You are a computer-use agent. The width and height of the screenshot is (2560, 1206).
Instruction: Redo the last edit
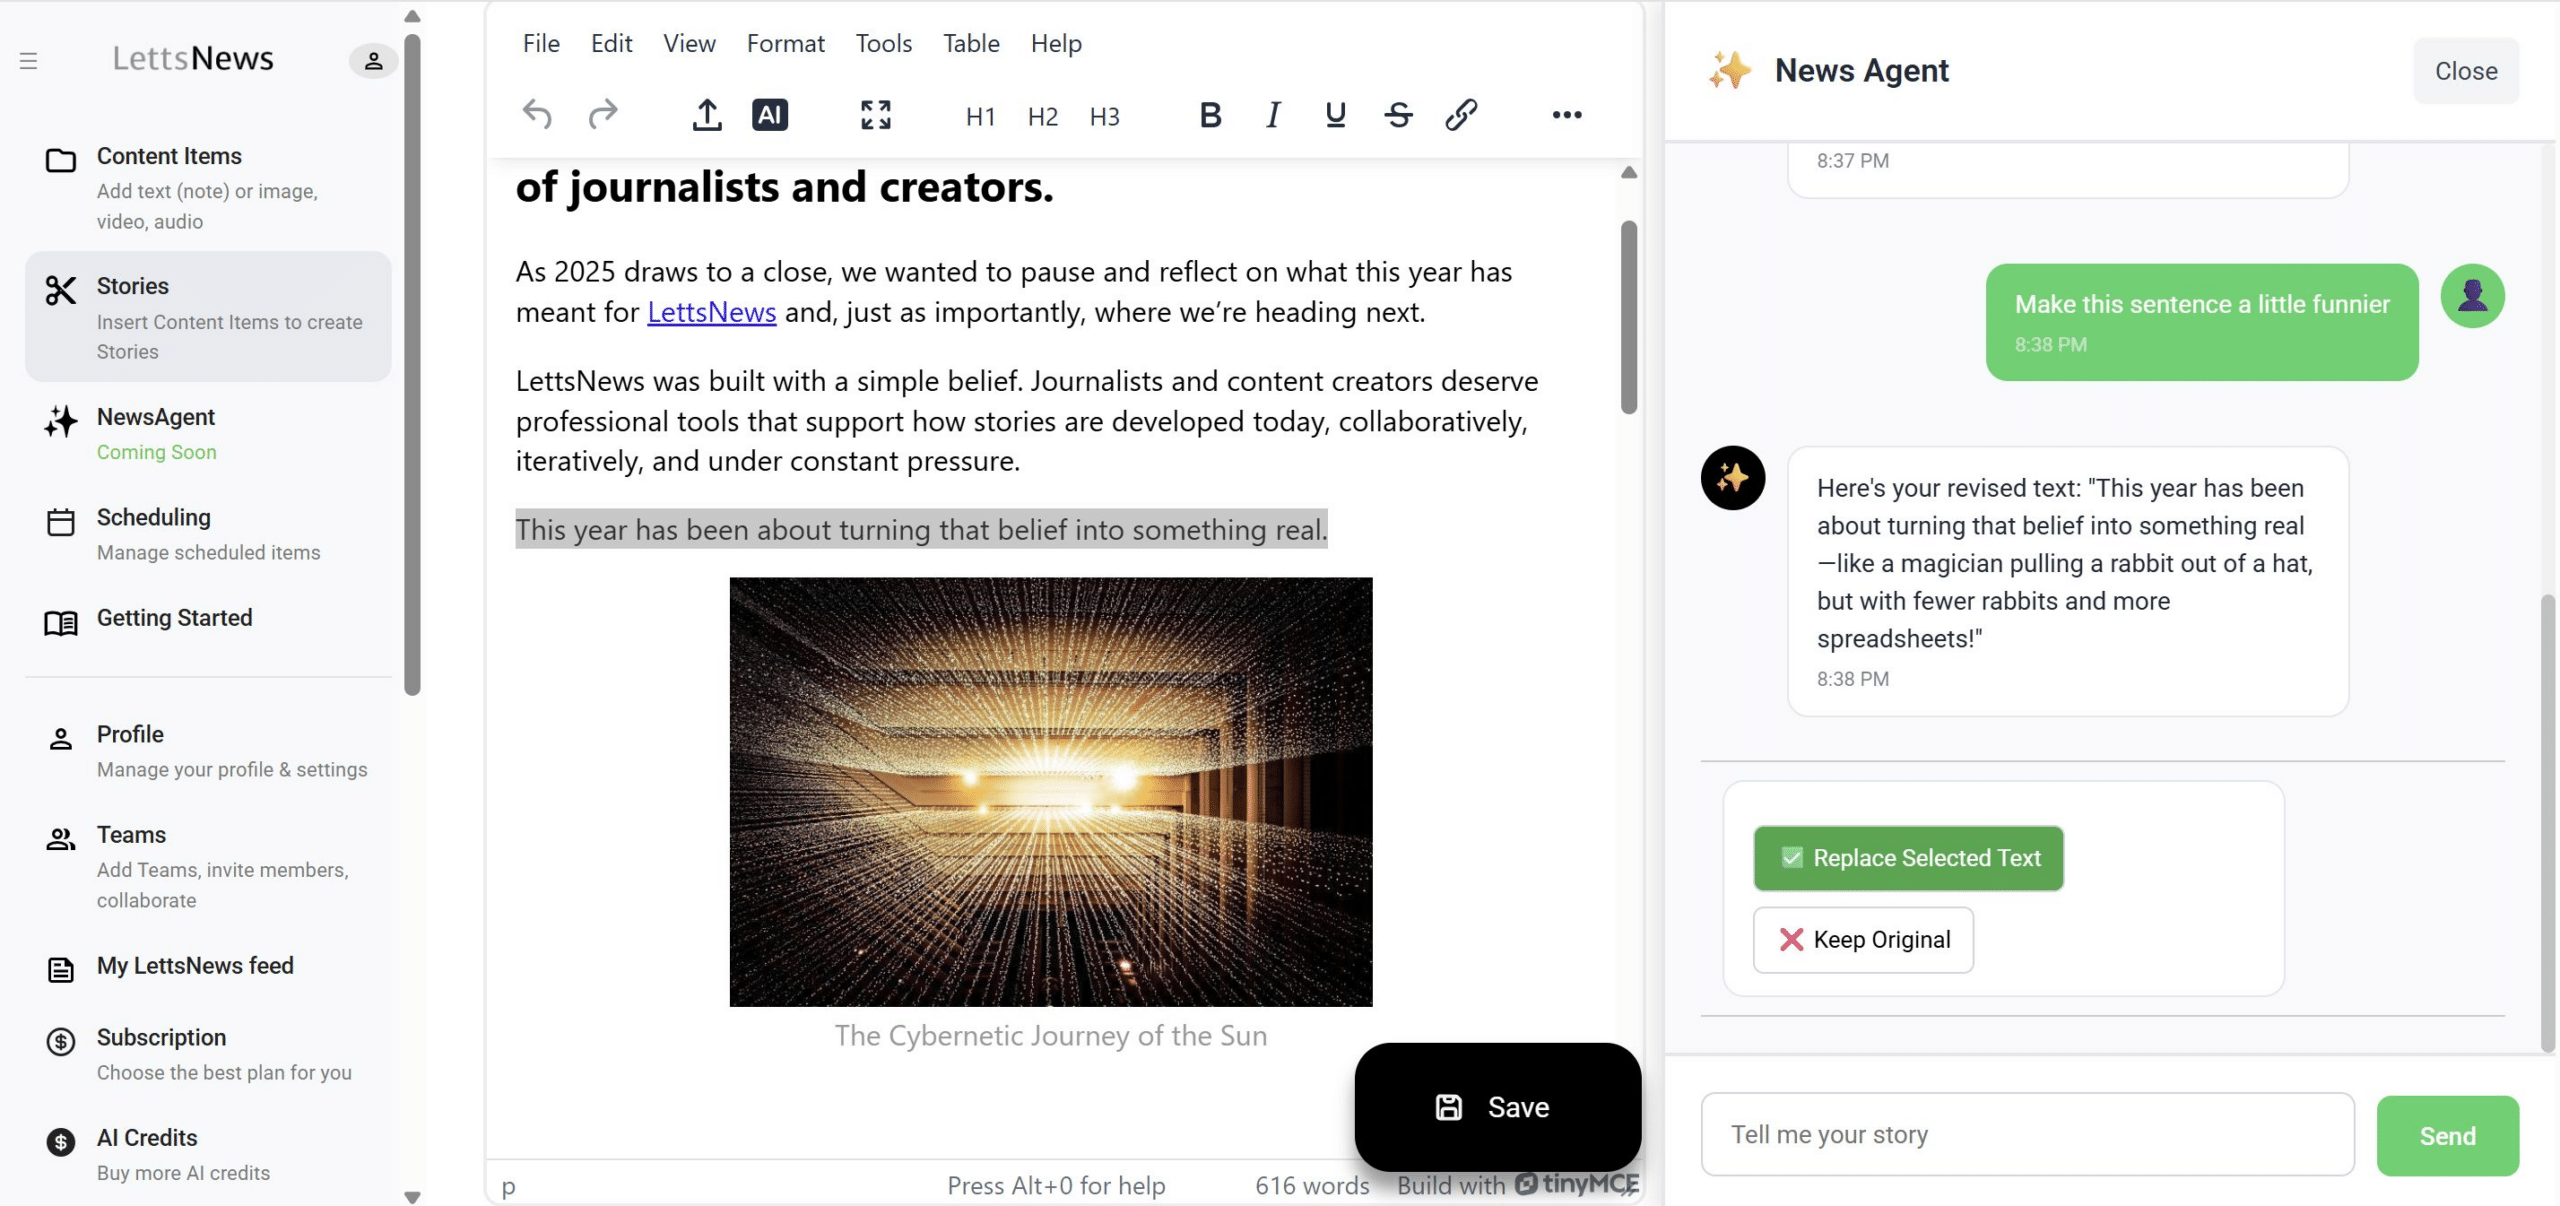point(603,115)
